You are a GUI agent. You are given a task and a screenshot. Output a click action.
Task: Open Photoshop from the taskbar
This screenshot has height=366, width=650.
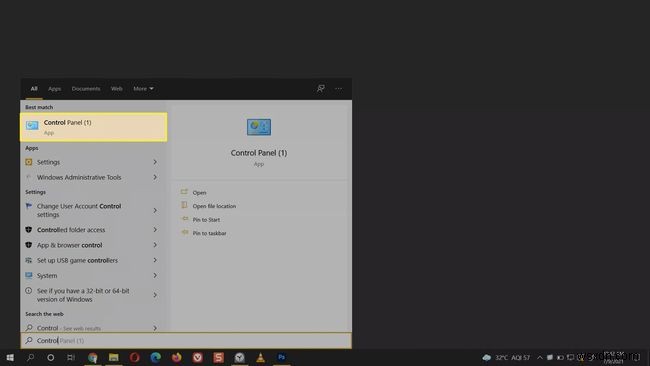(281, 357)
